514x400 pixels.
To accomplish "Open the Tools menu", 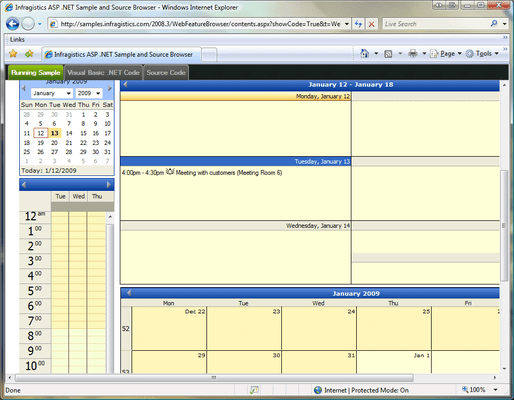I will click(x=482, y=54).
